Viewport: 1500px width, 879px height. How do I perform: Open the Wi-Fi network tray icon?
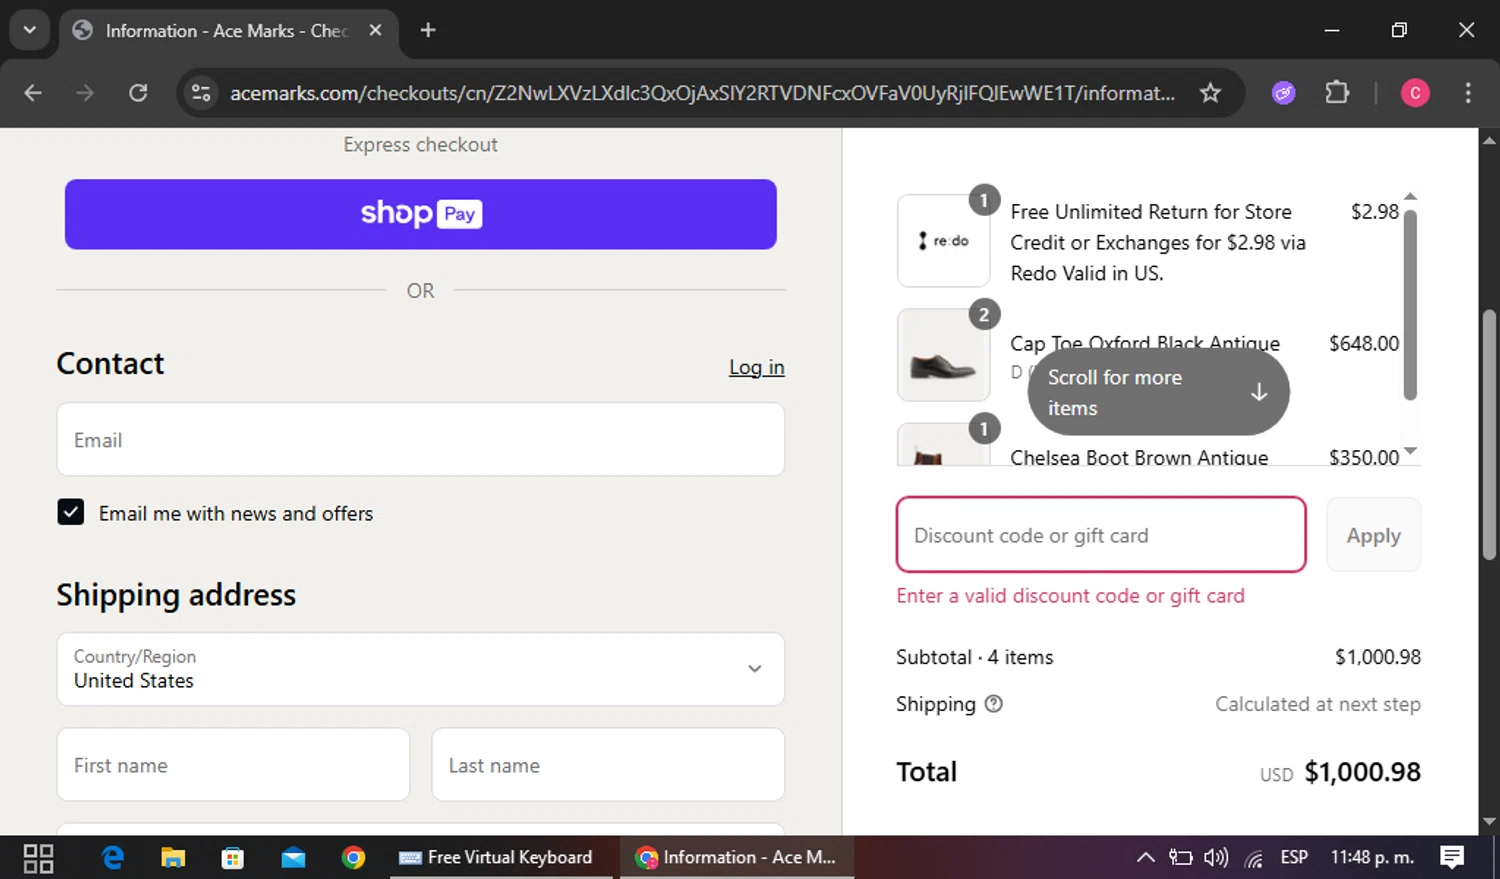click(1254, 858)
